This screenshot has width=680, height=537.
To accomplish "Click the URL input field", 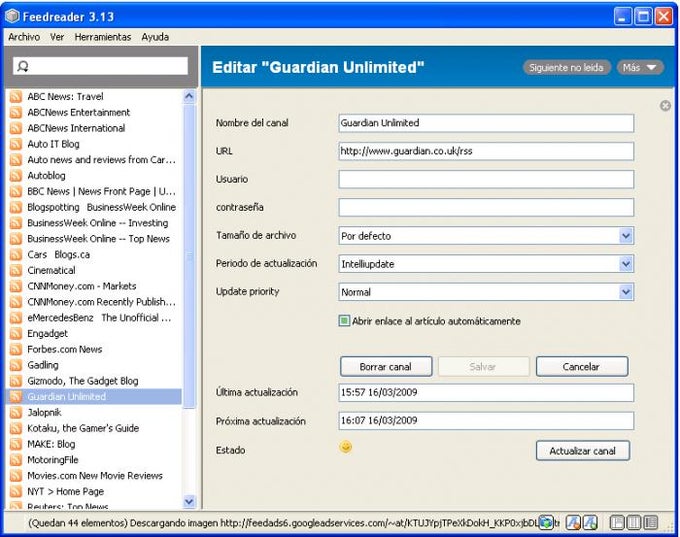I will click(486, 151).
